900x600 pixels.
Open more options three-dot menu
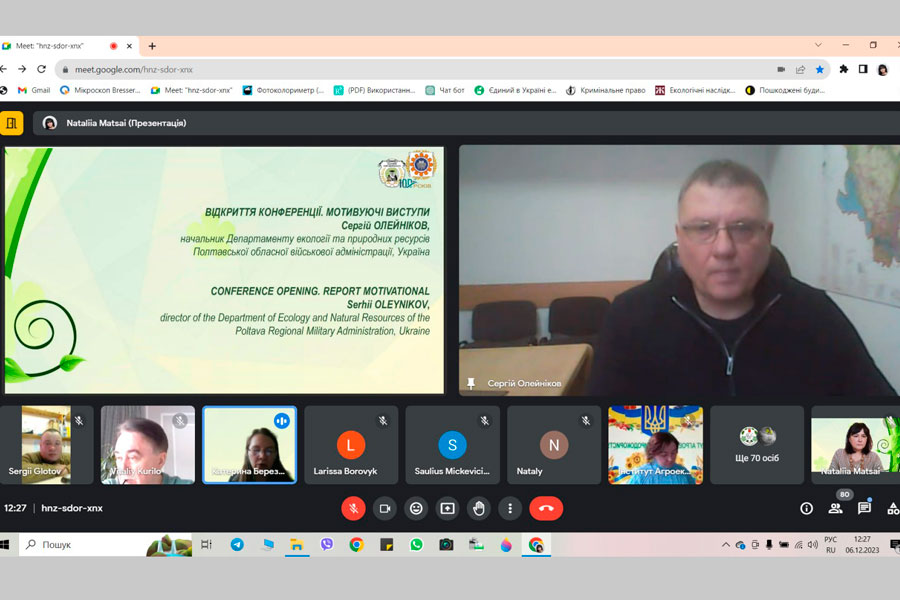coord(510,509)
